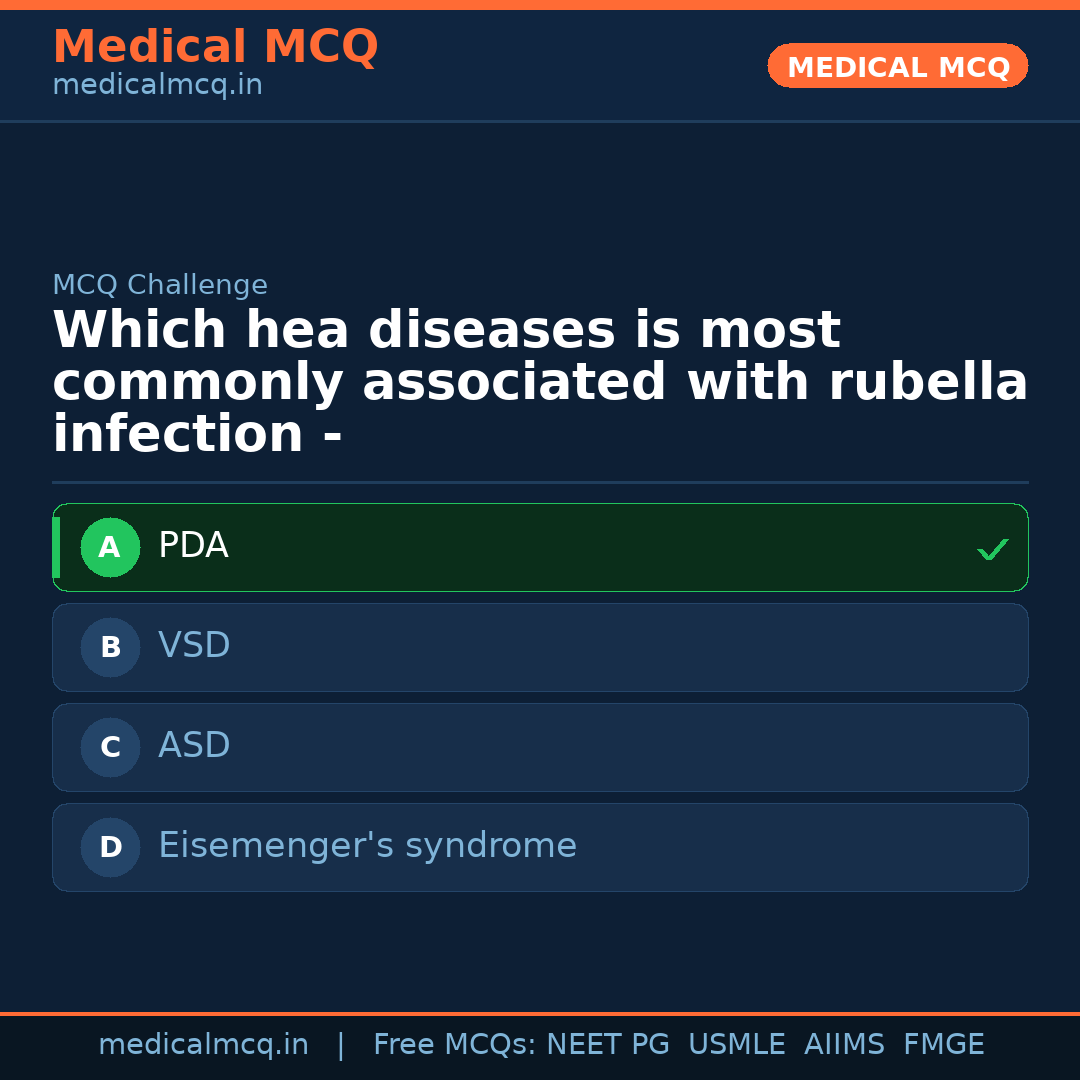Click FMGE in the footer
1080x1080 pixels.
[943, 1045]
